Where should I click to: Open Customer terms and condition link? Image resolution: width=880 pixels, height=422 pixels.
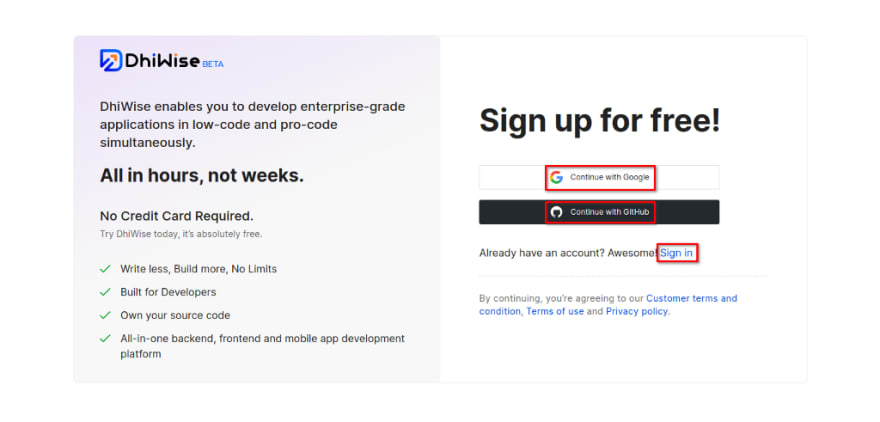[x=608, y=305]
